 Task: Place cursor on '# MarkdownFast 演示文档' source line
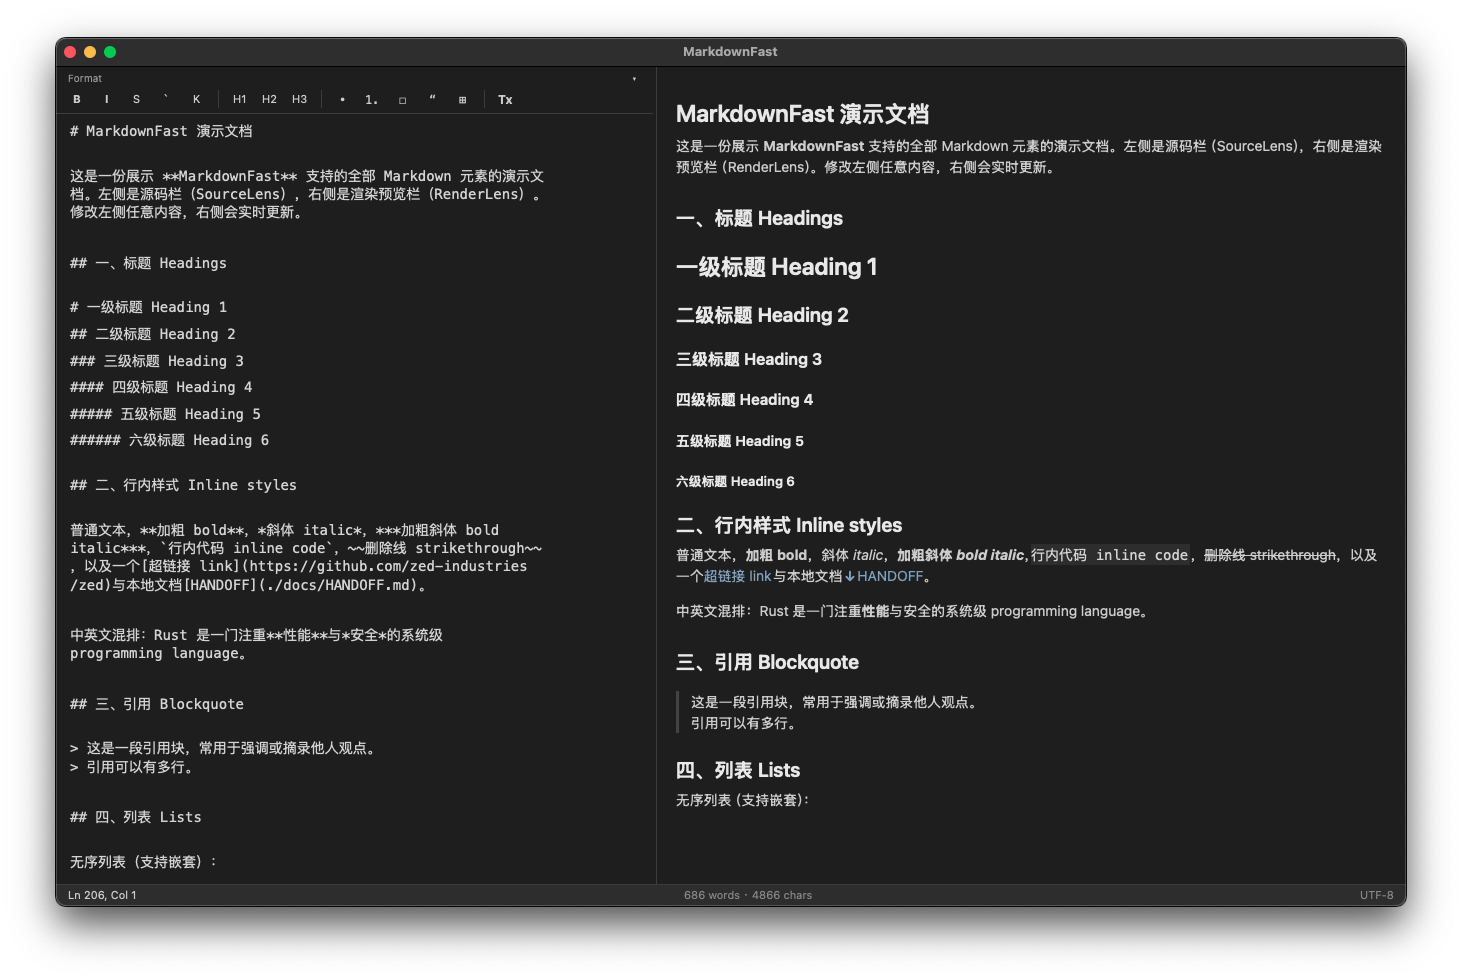pyautogui.click(x=161, y=131)
